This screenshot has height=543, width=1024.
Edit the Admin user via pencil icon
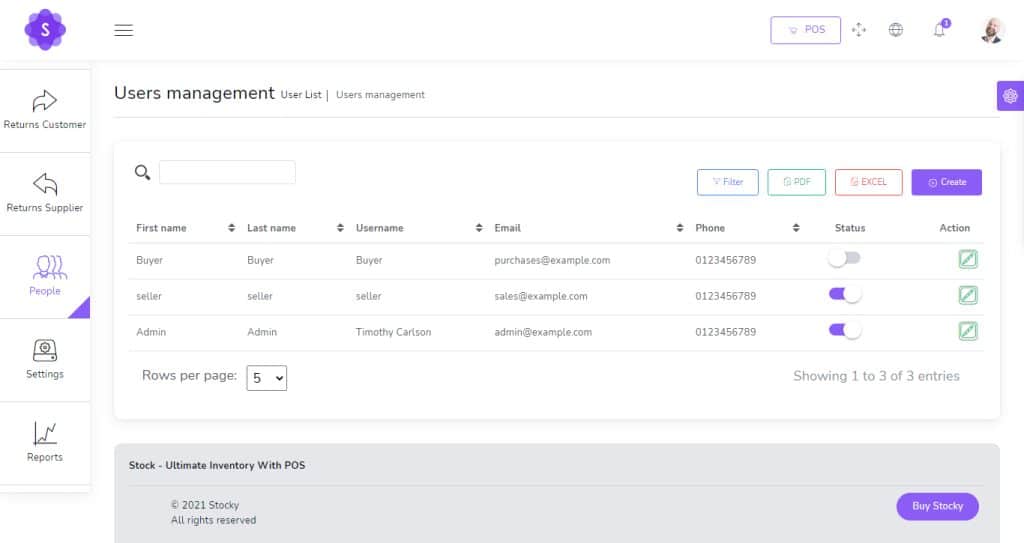click(967, 331)
